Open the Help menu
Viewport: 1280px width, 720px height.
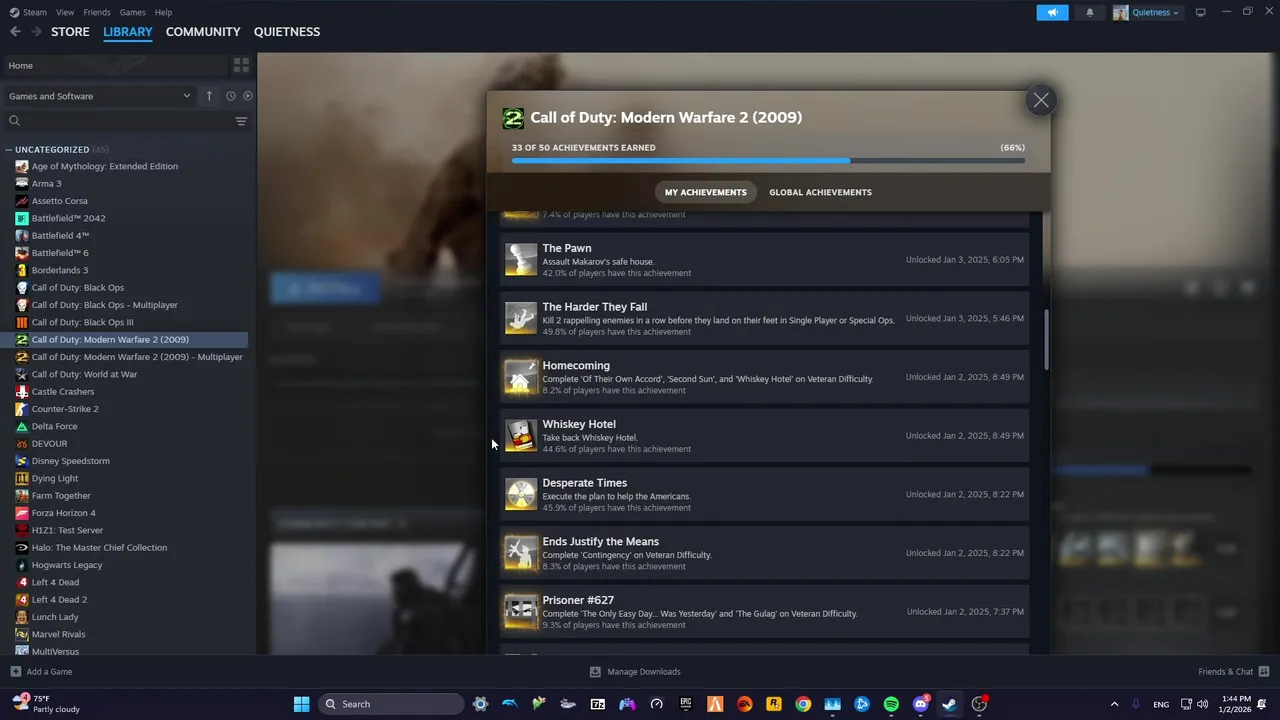coord(163,12)
